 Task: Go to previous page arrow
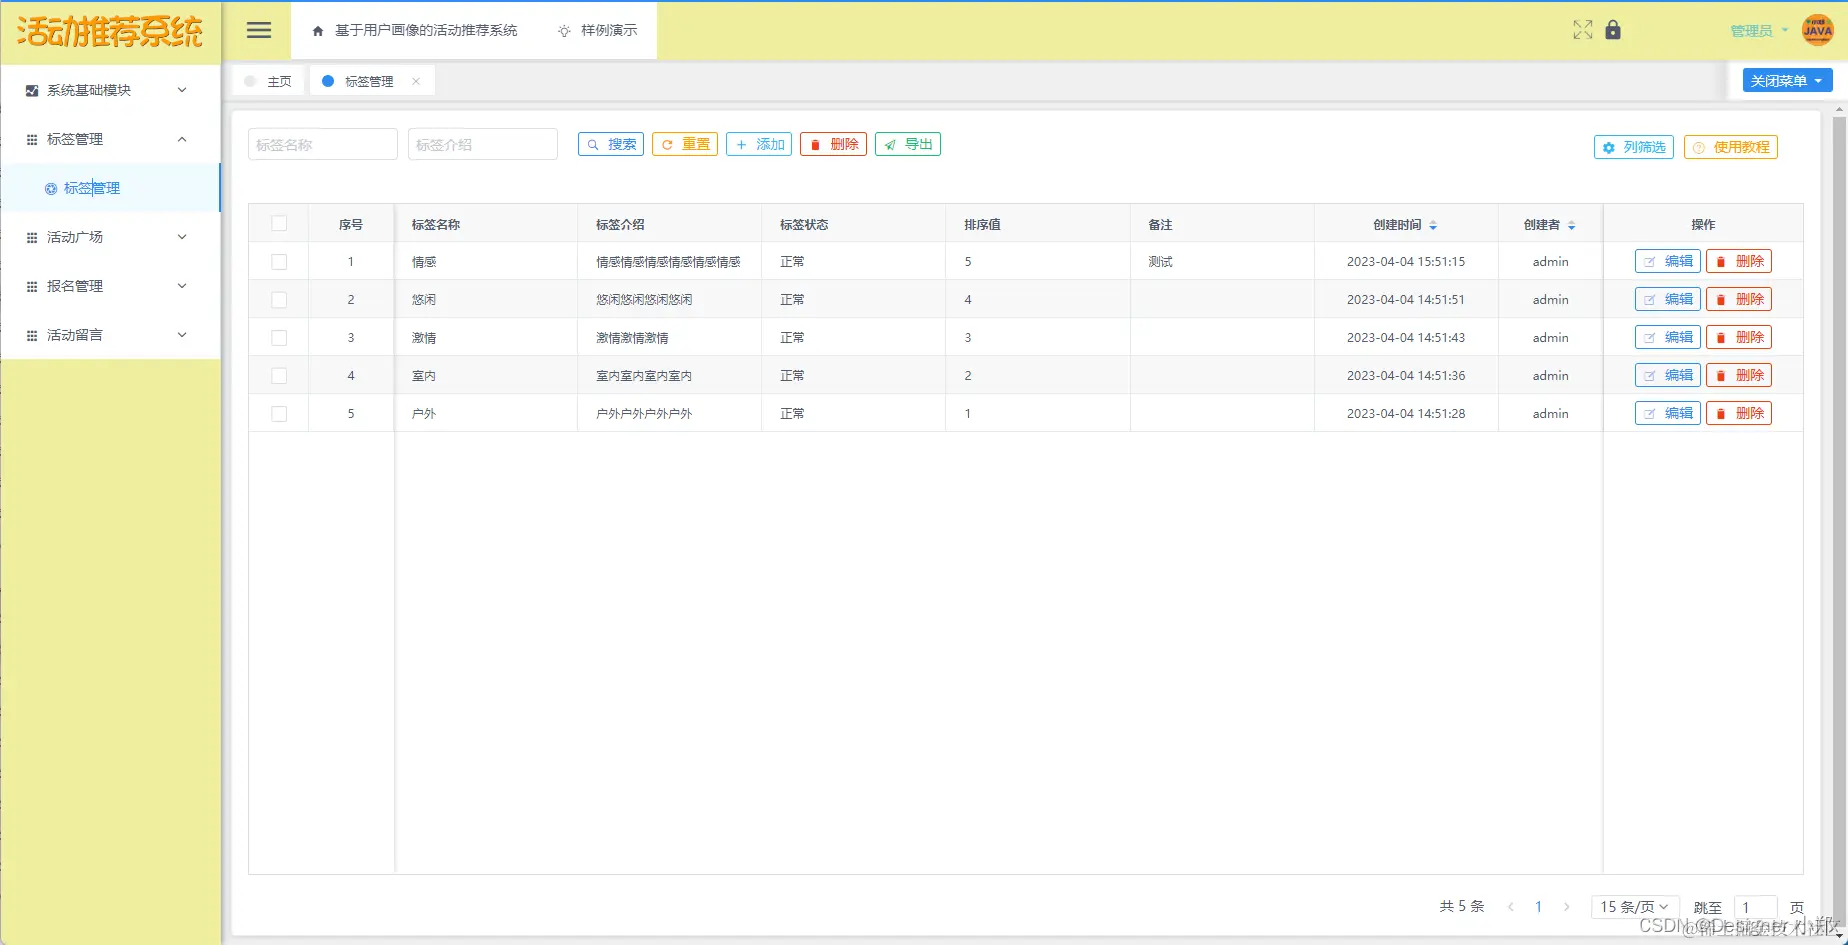coord(1510,907)
